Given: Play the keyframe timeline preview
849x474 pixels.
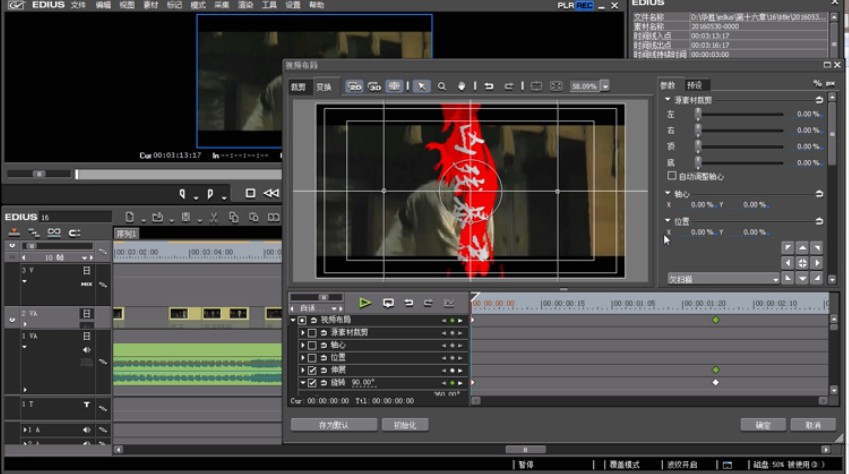Looking at the screenshot, I should pos(365,303).
